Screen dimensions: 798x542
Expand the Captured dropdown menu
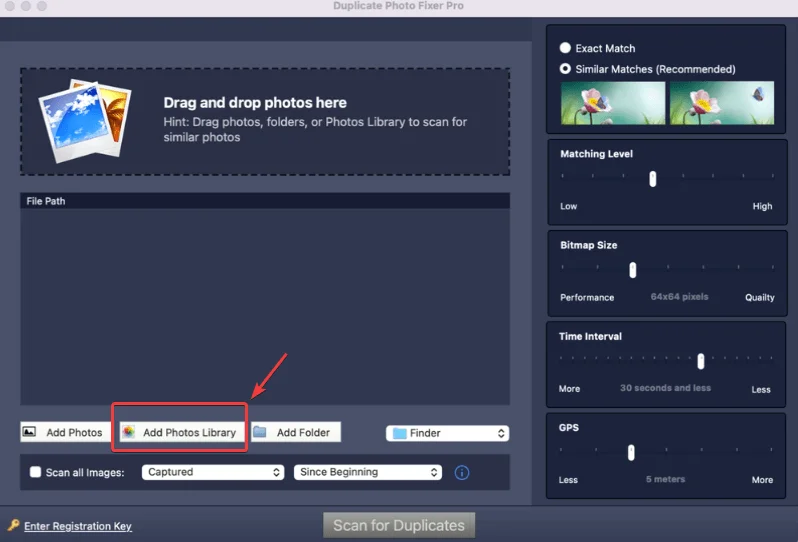pos(213,472)
